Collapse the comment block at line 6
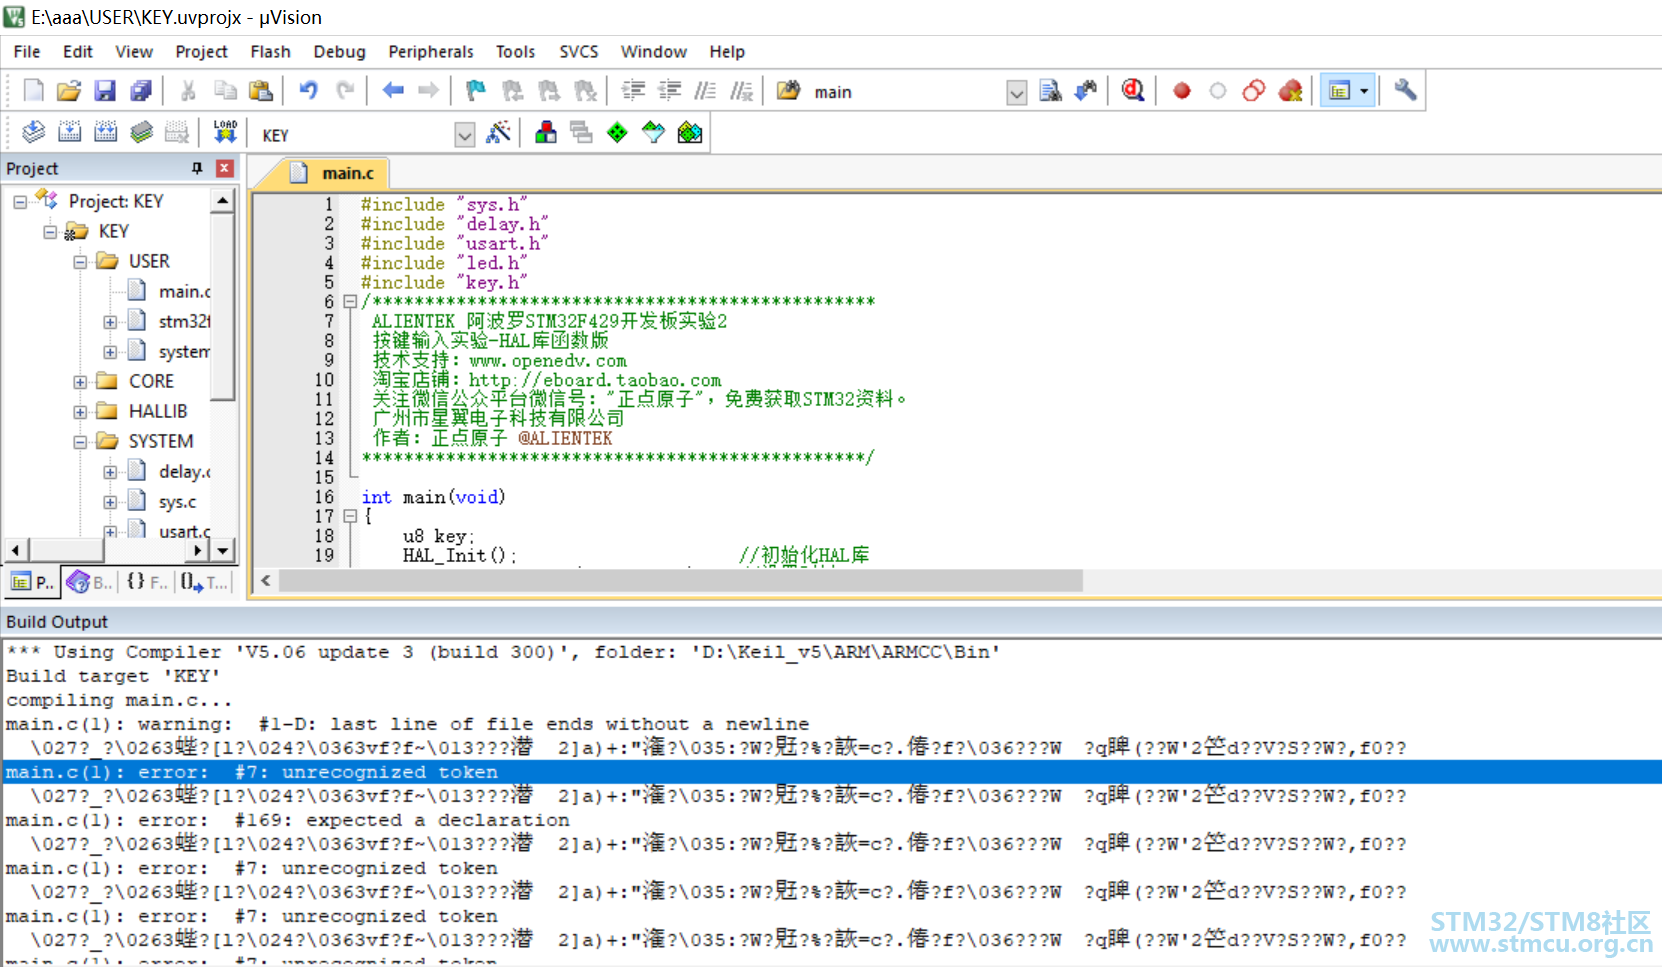1662x967 pixels. pyautogui.click(x=350, y=301)
